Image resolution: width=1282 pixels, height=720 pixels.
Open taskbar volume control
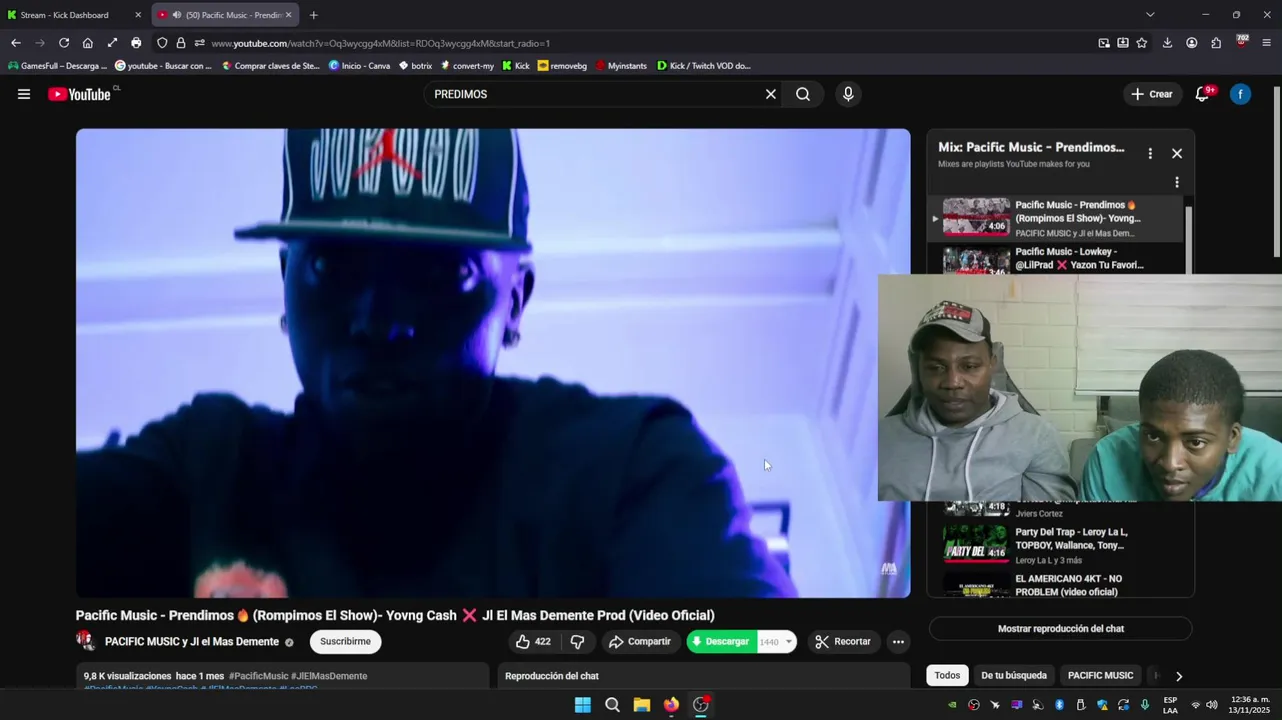pyautogui.click(x=1211, y=705)
